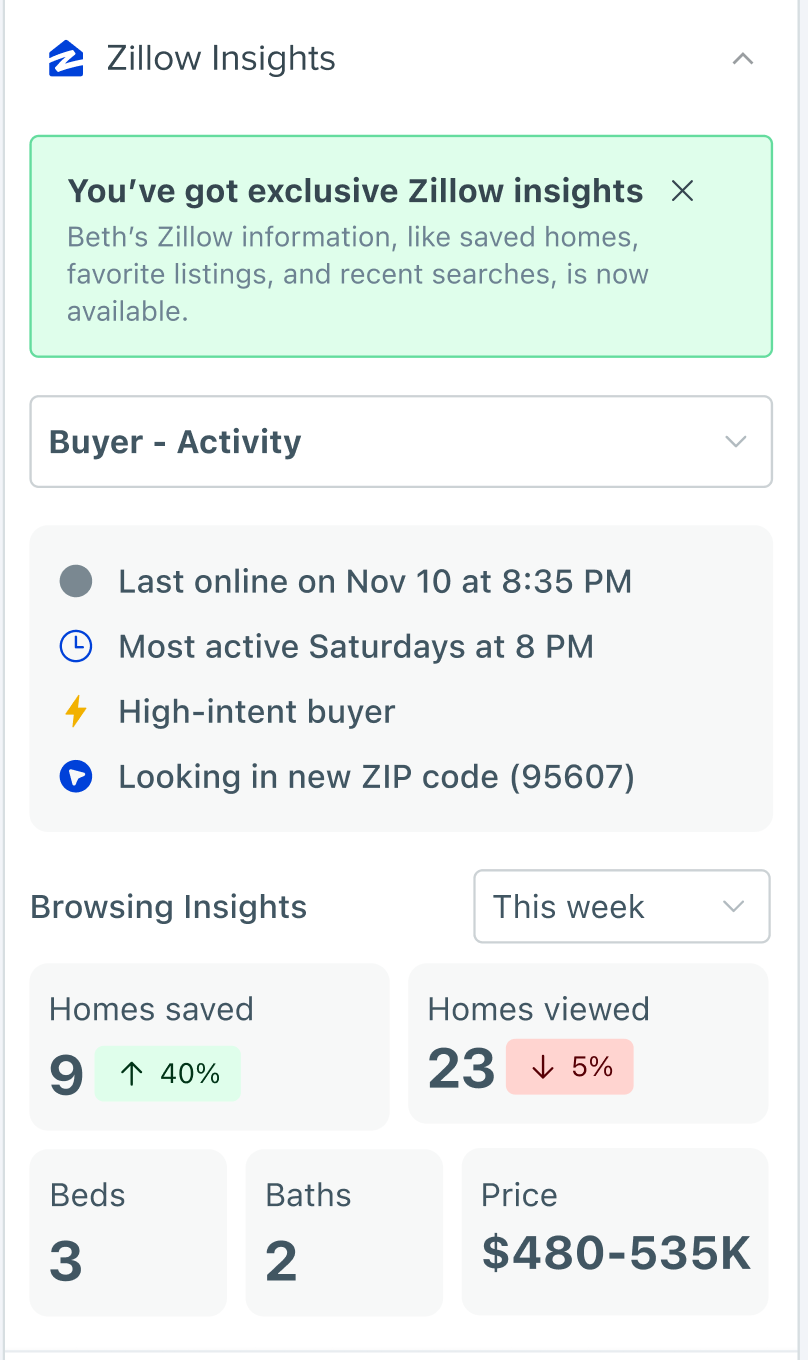Select the Baths stat tile

point(344,1232)
